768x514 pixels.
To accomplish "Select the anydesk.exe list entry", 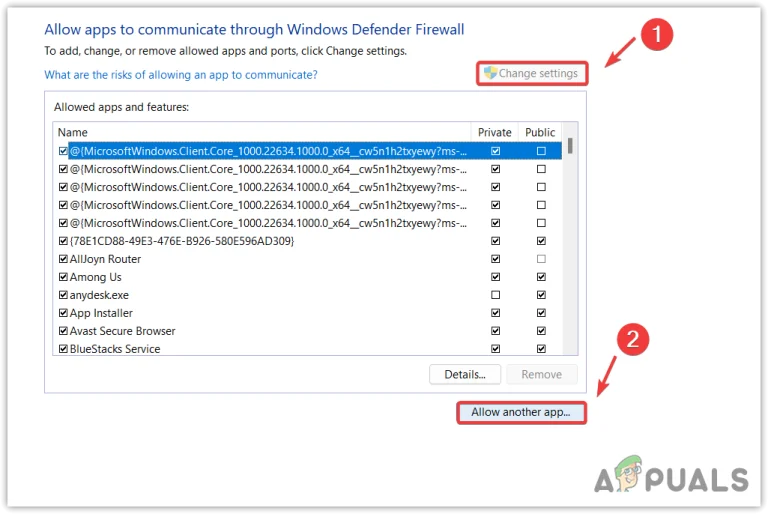I will [x=99, y=295].
